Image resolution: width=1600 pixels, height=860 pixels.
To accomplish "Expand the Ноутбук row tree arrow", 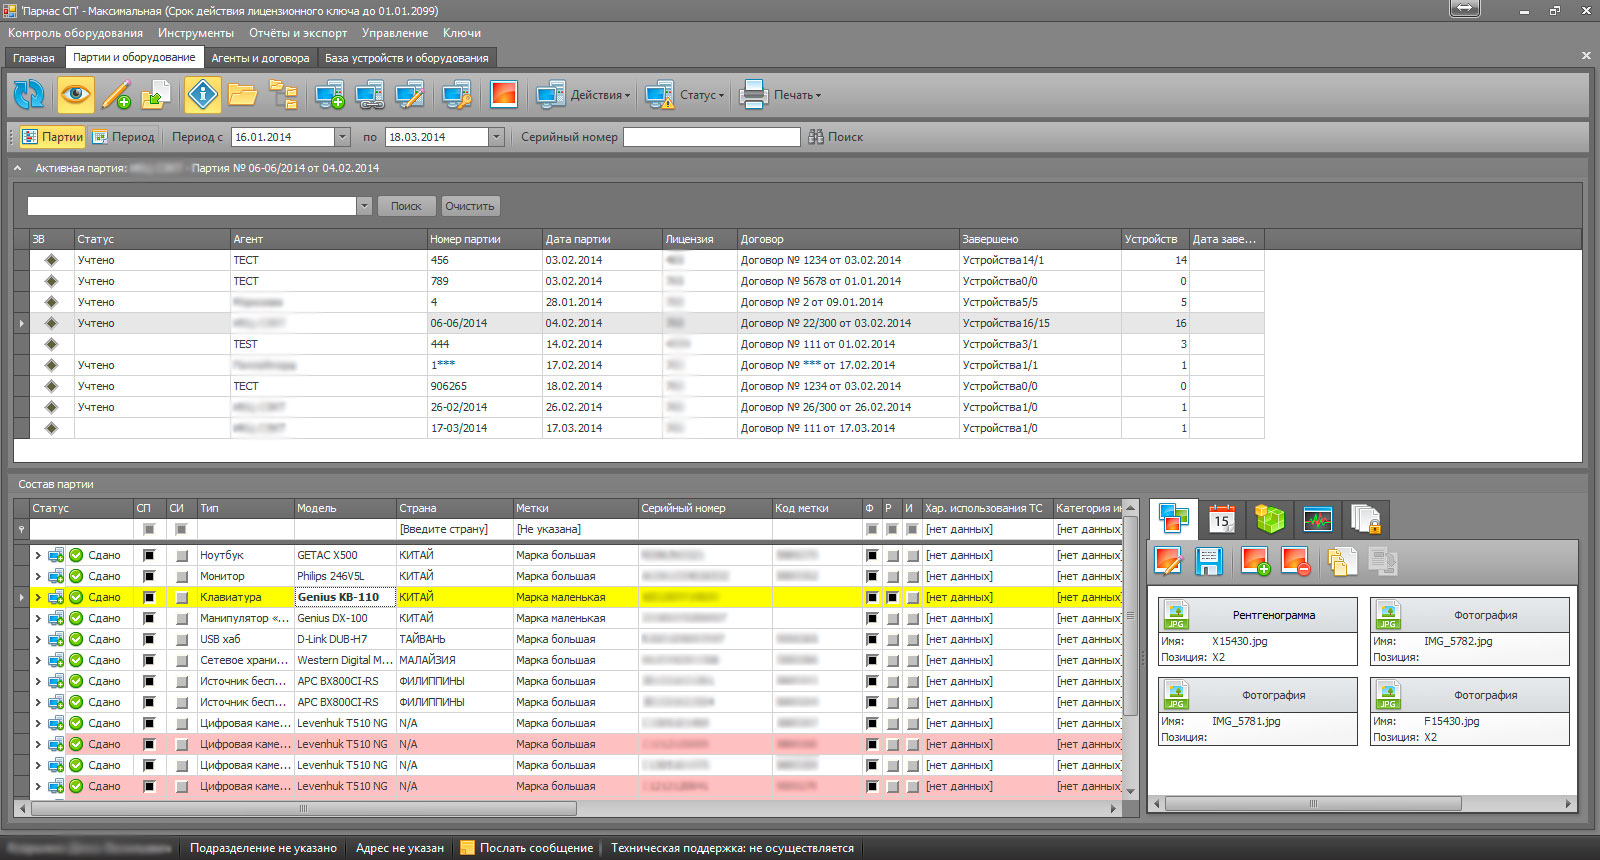I will point(38,555).
